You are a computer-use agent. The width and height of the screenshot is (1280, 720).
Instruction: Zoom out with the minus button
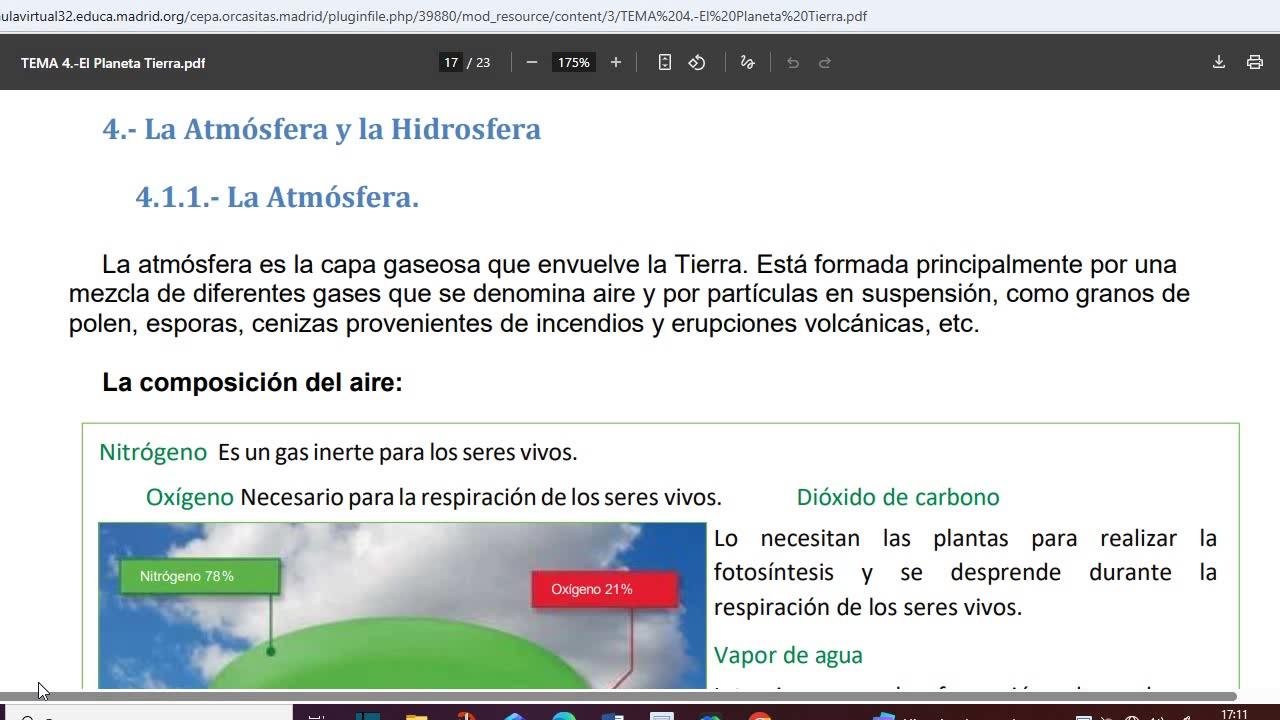[532, 62]
